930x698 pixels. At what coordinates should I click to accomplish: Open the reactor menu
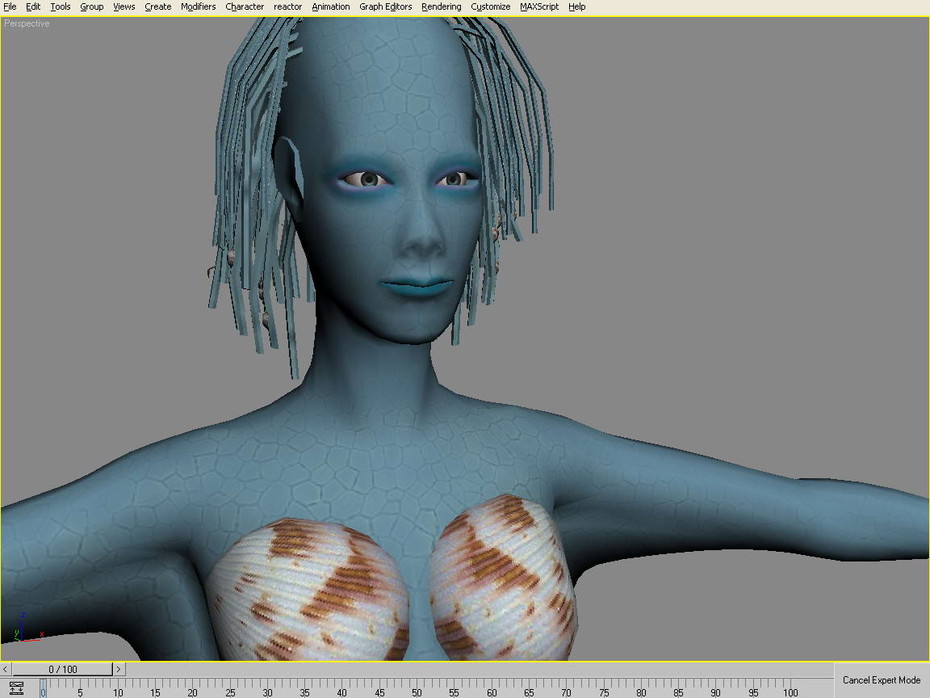click(x=288, y=7)
